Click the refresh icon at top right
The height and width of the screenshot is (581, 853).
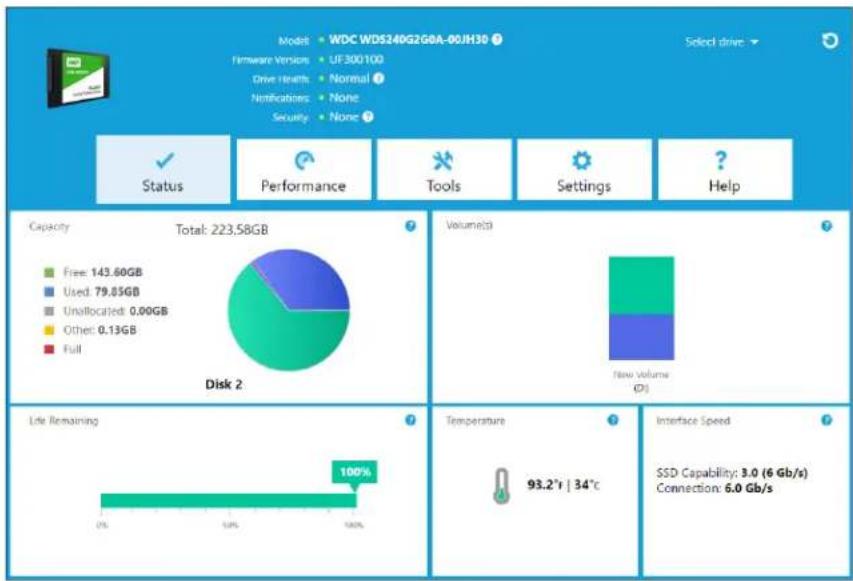tap(830, 41)
